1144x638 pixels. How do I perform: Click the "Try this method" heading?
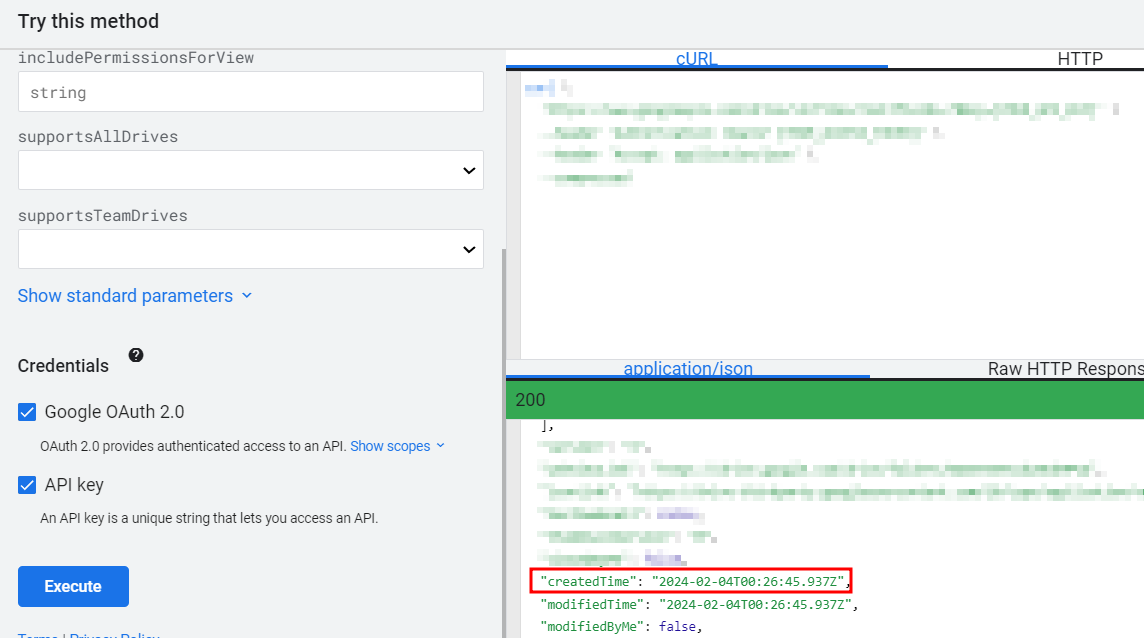pos(88,21)
